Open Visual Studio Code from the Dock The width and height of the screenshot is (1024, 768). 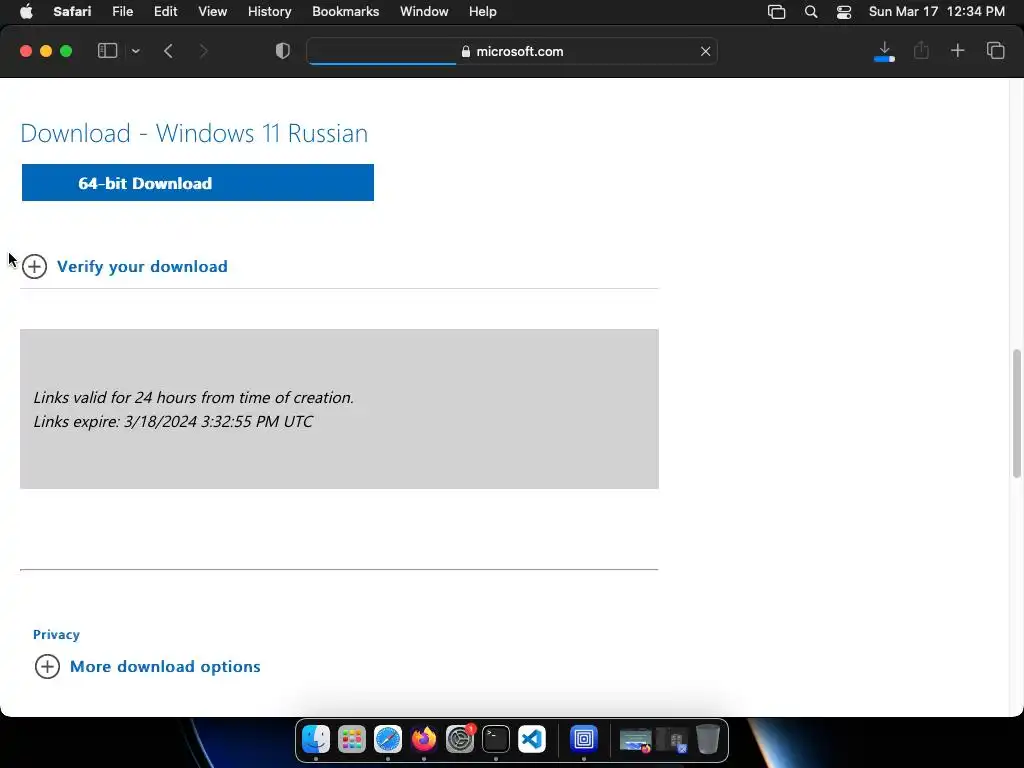point(532,739)
